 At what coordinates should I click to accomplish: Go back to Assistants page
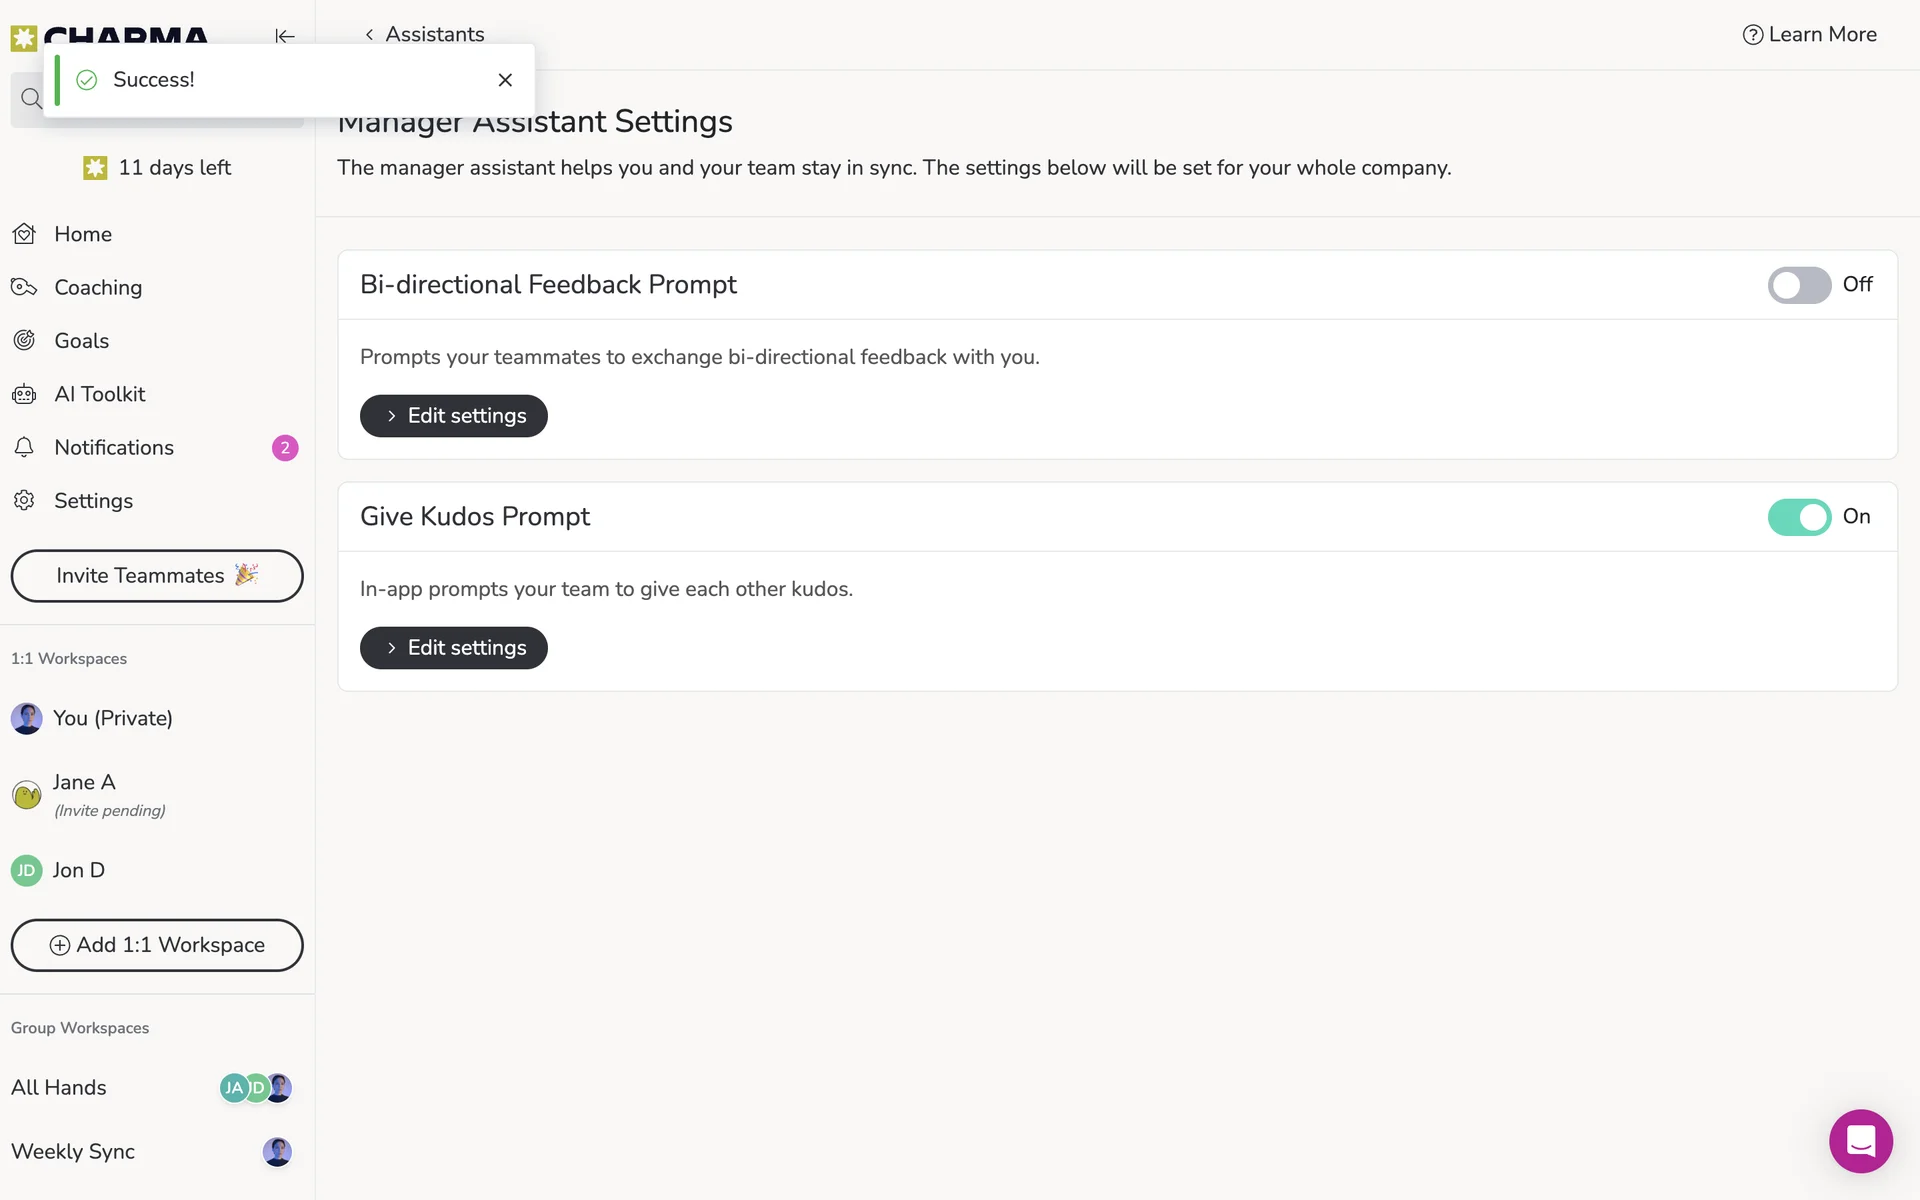[425, 34]
